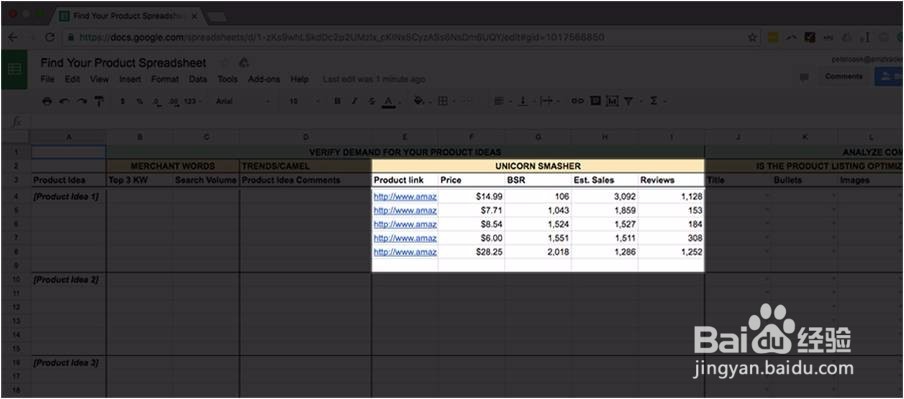
Task: Undo the last action
Action: [64, 101]
